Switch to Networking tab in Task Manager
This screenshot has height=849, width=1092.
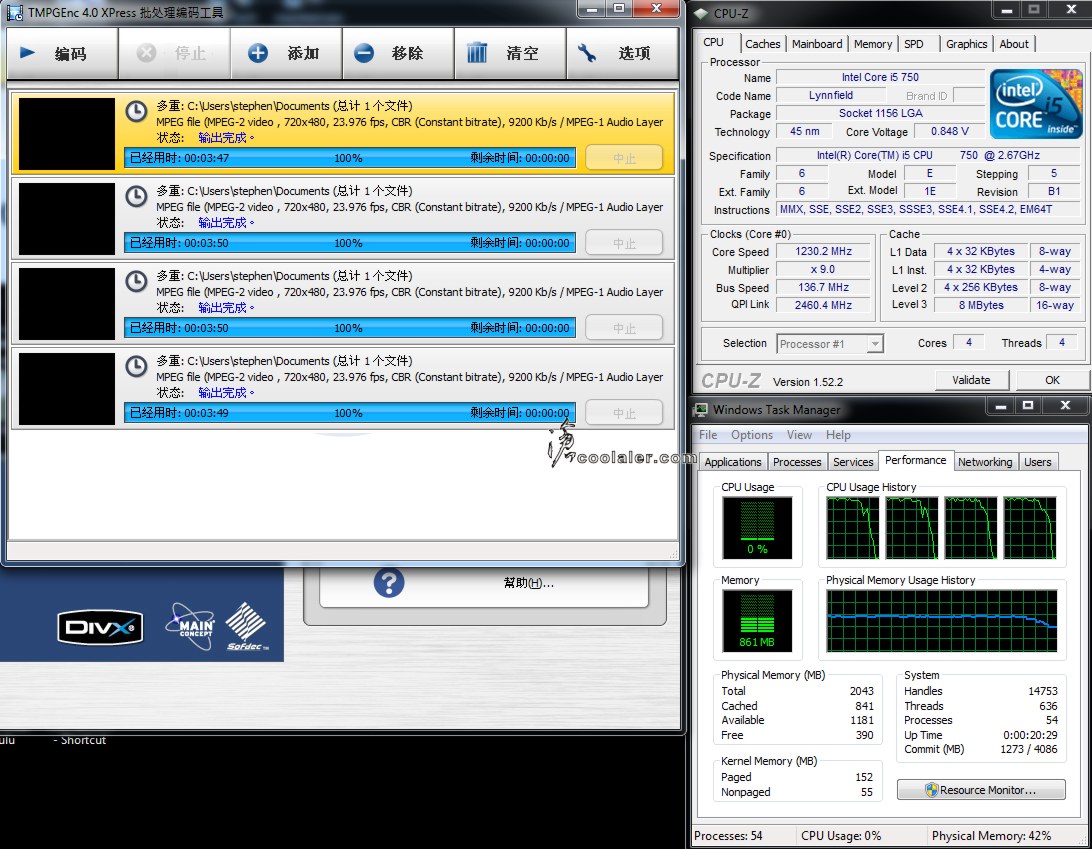[x=985, y=462]
